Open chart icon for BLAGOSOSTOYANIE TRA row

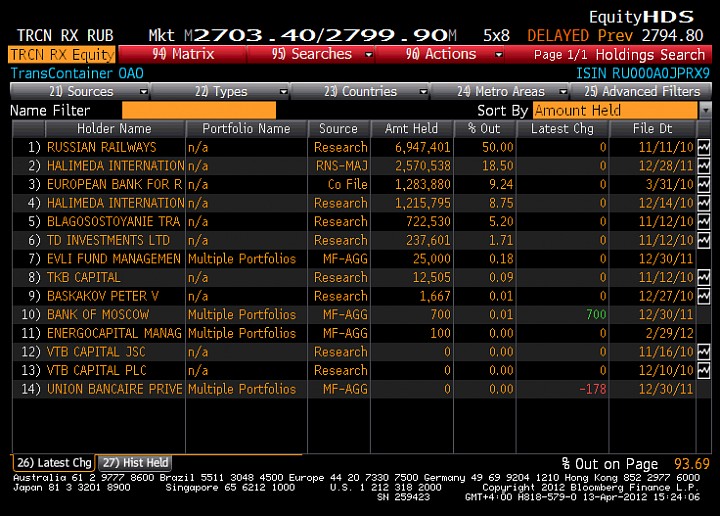click(704, 222)
